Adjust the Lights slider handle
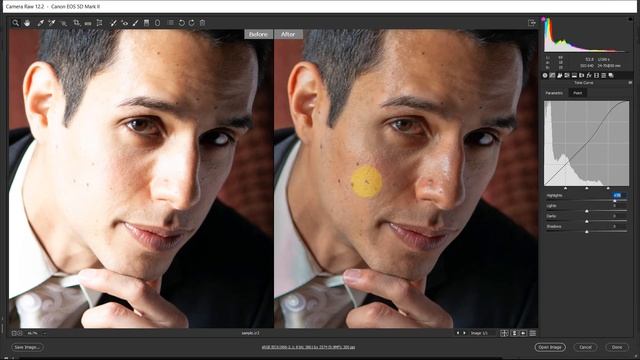Viewport: 640px width, 360px height. pos(587,211)
